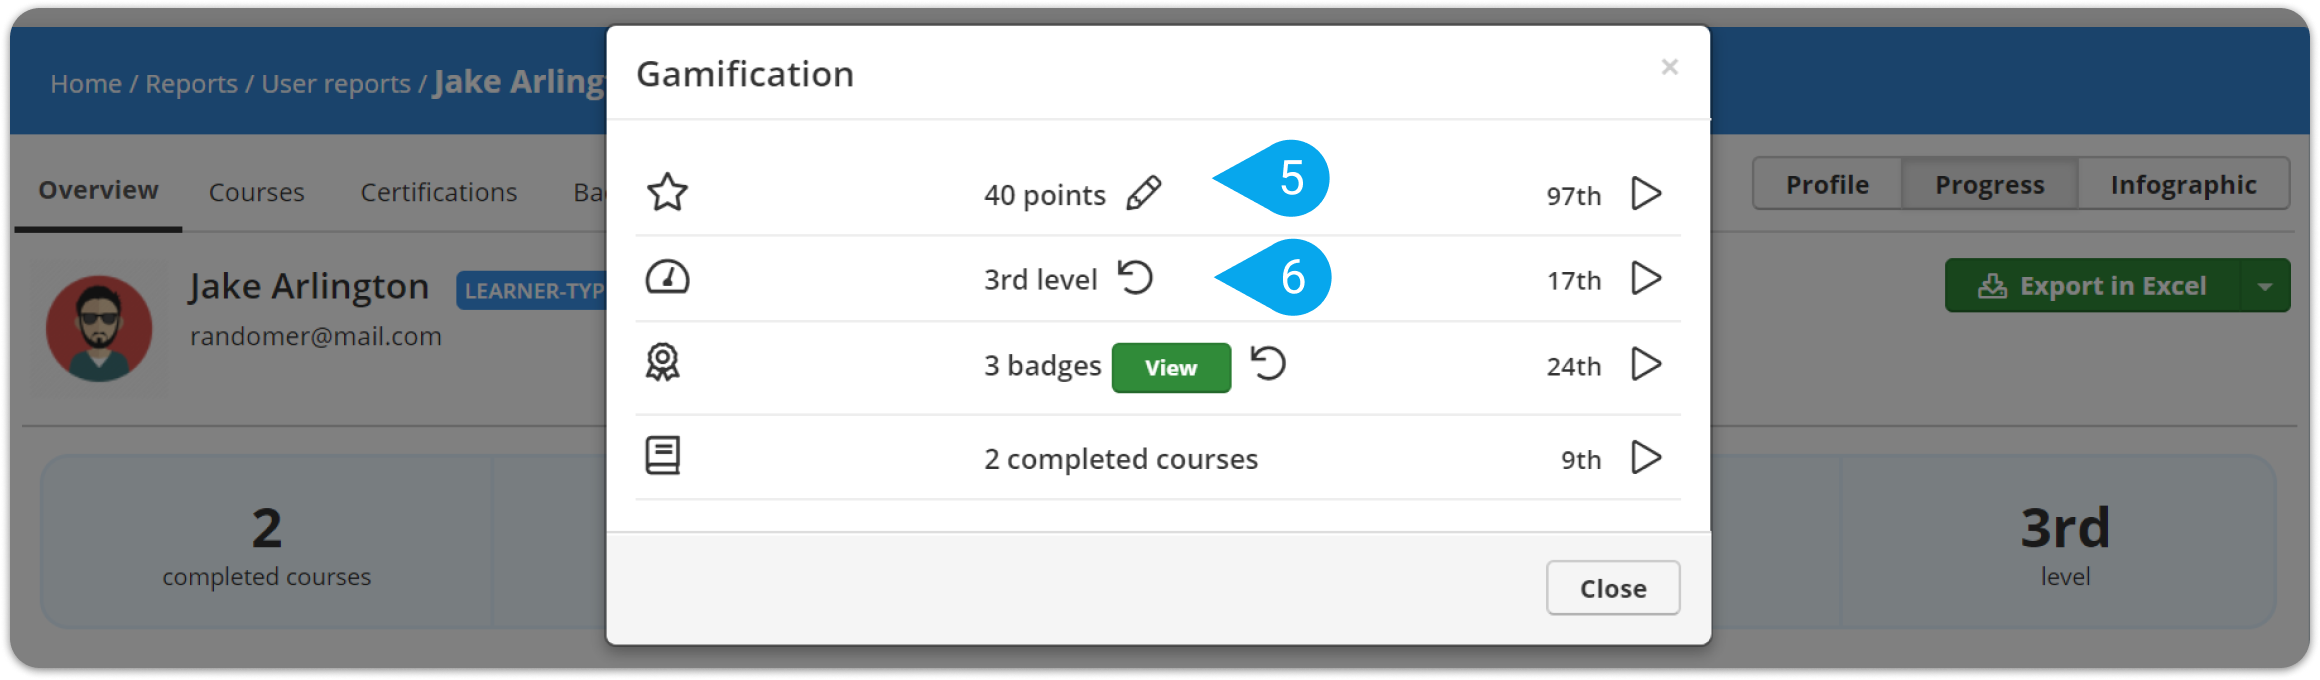This screenshot has height=680, width=2320.
Task: Reset badges with the circular arrow icon
Action: click(x=1268, y=363)
